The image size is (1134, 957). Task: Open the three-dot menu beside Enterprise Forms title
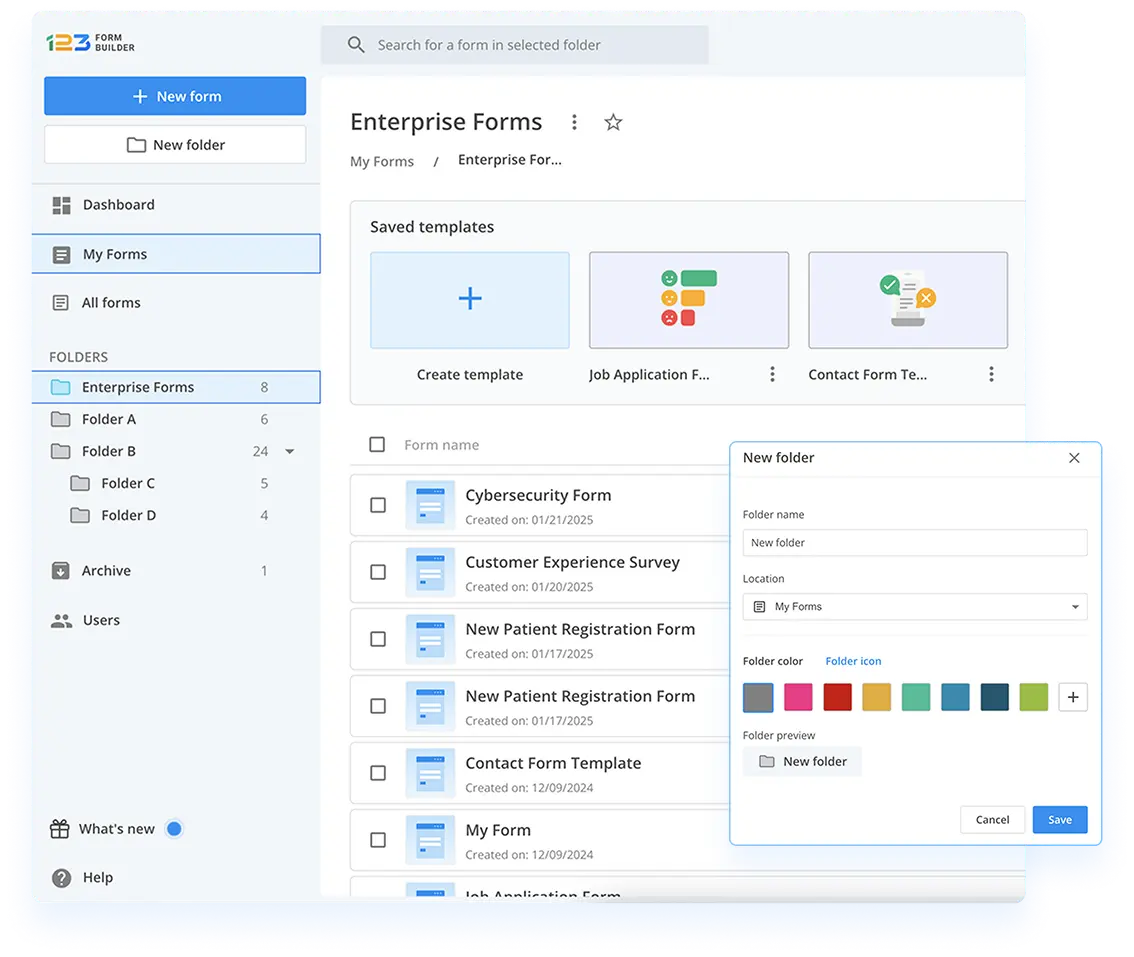click(x=575, y=121)
